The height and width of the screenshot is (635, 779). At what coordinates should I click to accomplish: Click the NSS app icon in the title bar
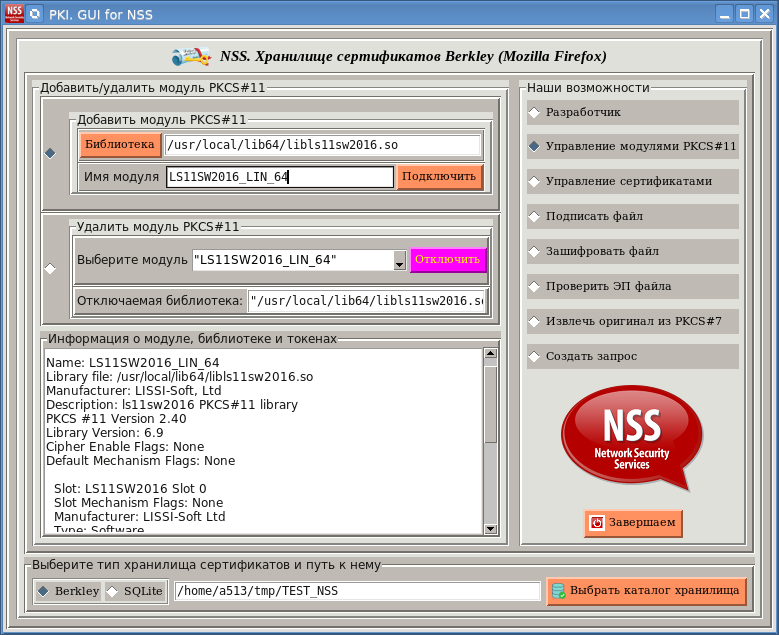(x=13, y=13)
